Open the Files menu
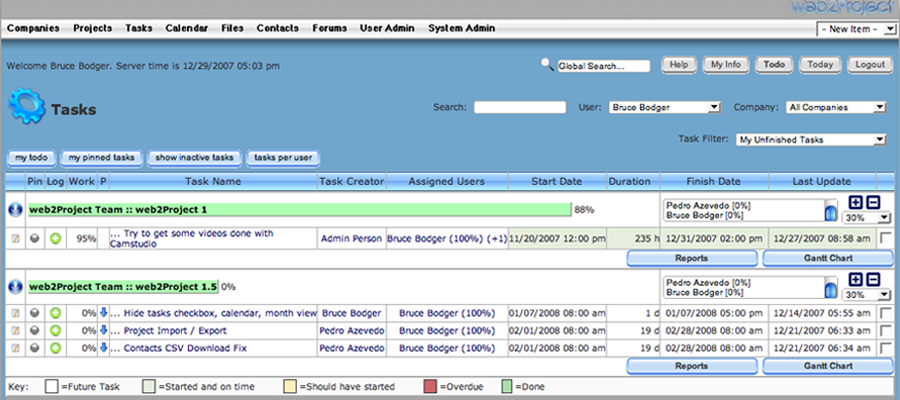This screenshot has height=400, width=900. pyautogui.click(x=232, y=28)
